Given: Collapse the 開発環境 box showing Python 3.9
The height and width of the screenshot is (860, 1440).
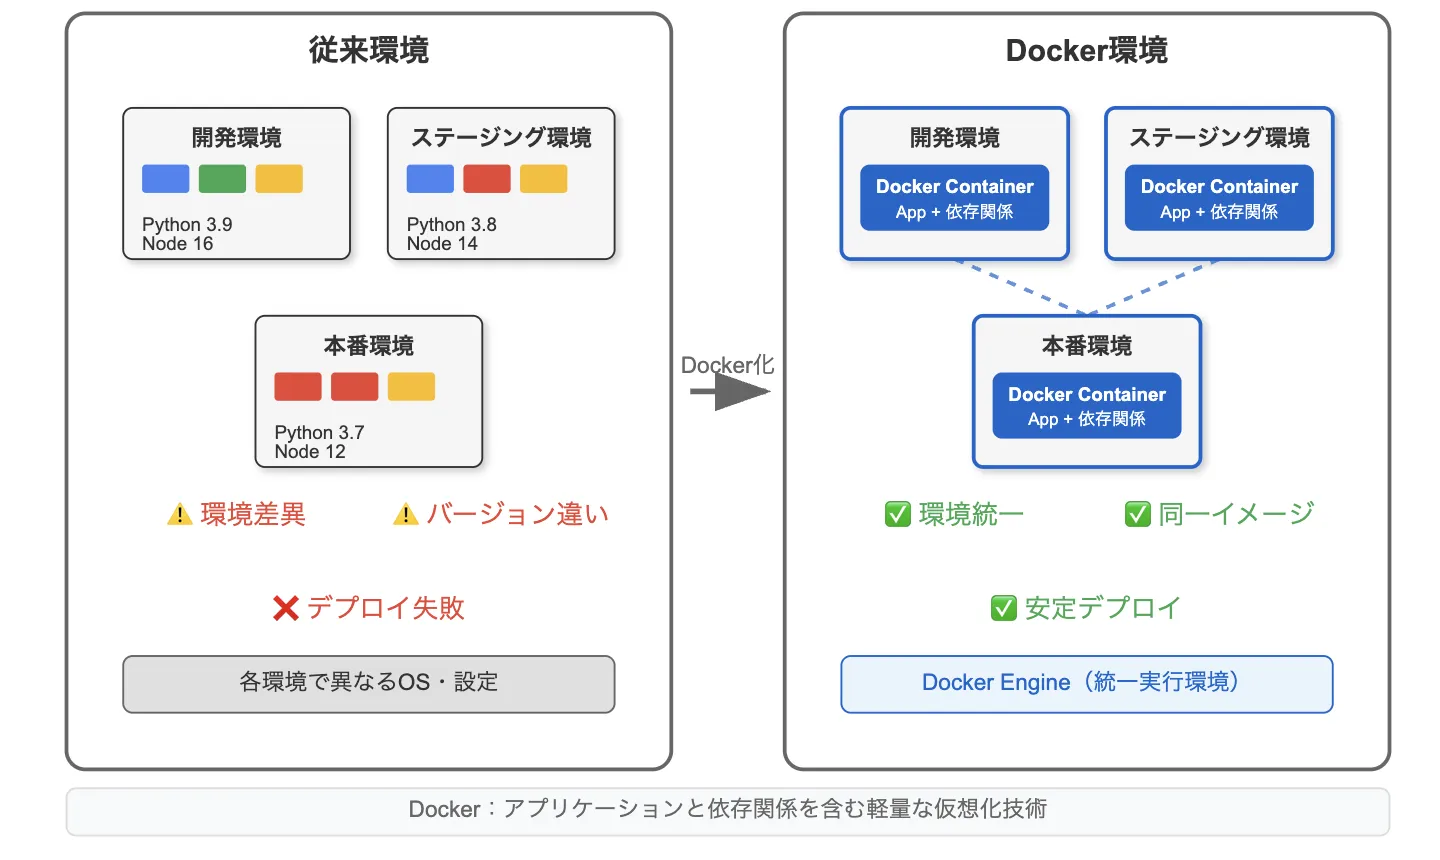Looking at the screenshot, I should coord(236,183).
